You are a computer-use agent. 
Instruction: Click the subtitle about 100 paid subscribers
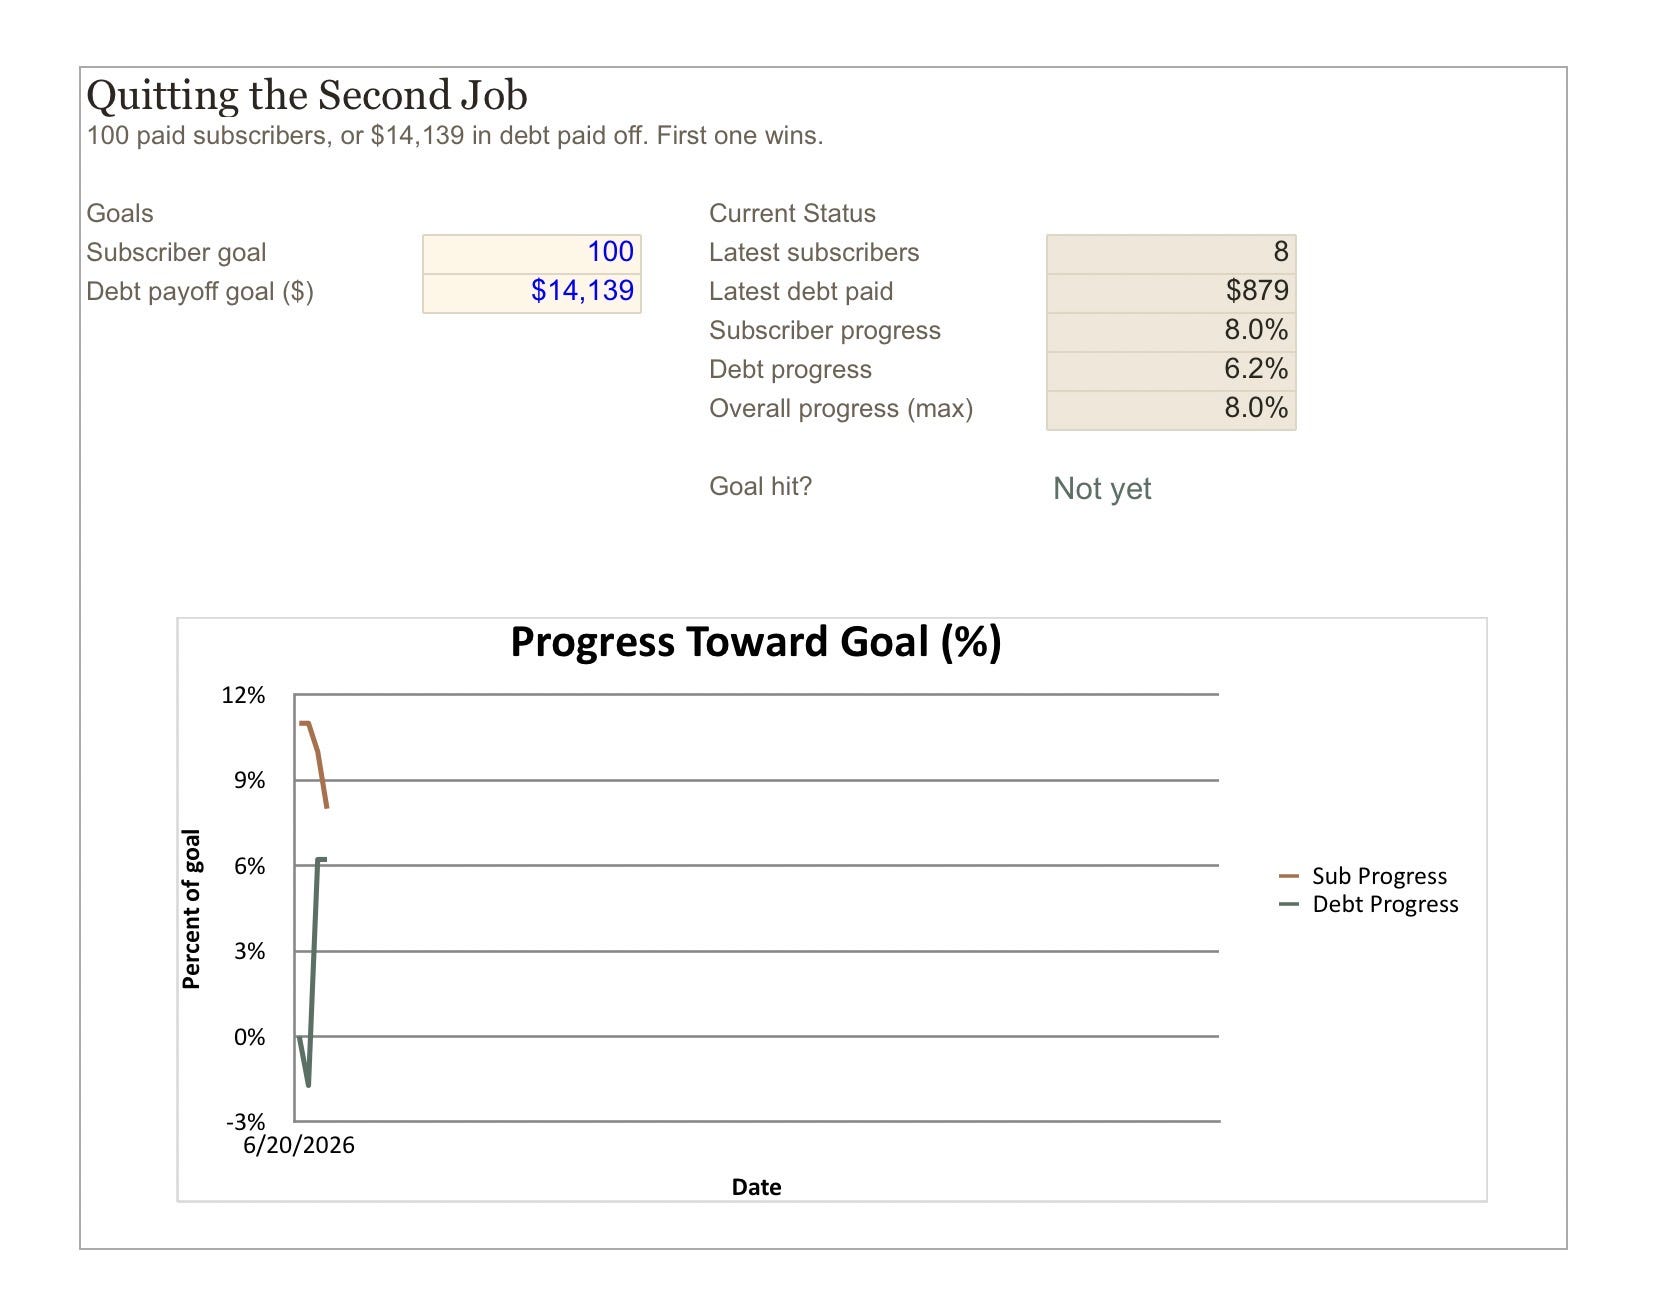pos(455,136)
